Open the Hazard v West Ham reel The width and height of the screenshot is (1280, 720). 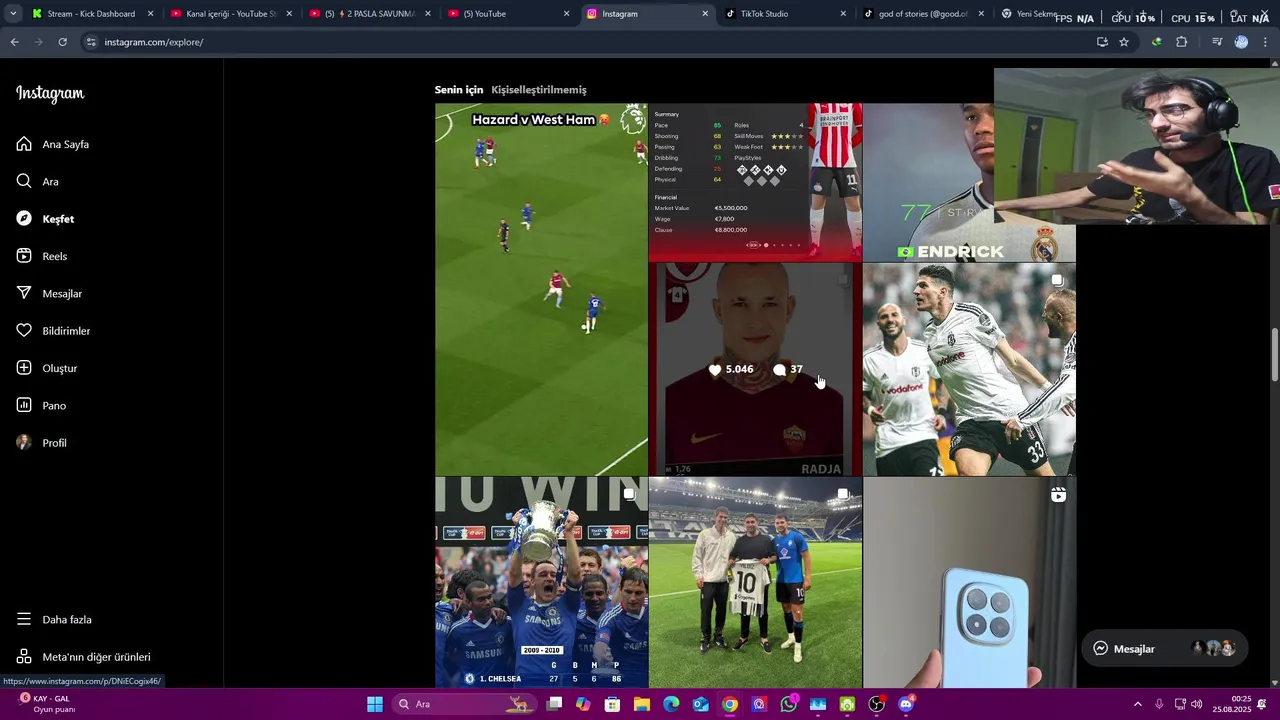[x=541, y=289]
